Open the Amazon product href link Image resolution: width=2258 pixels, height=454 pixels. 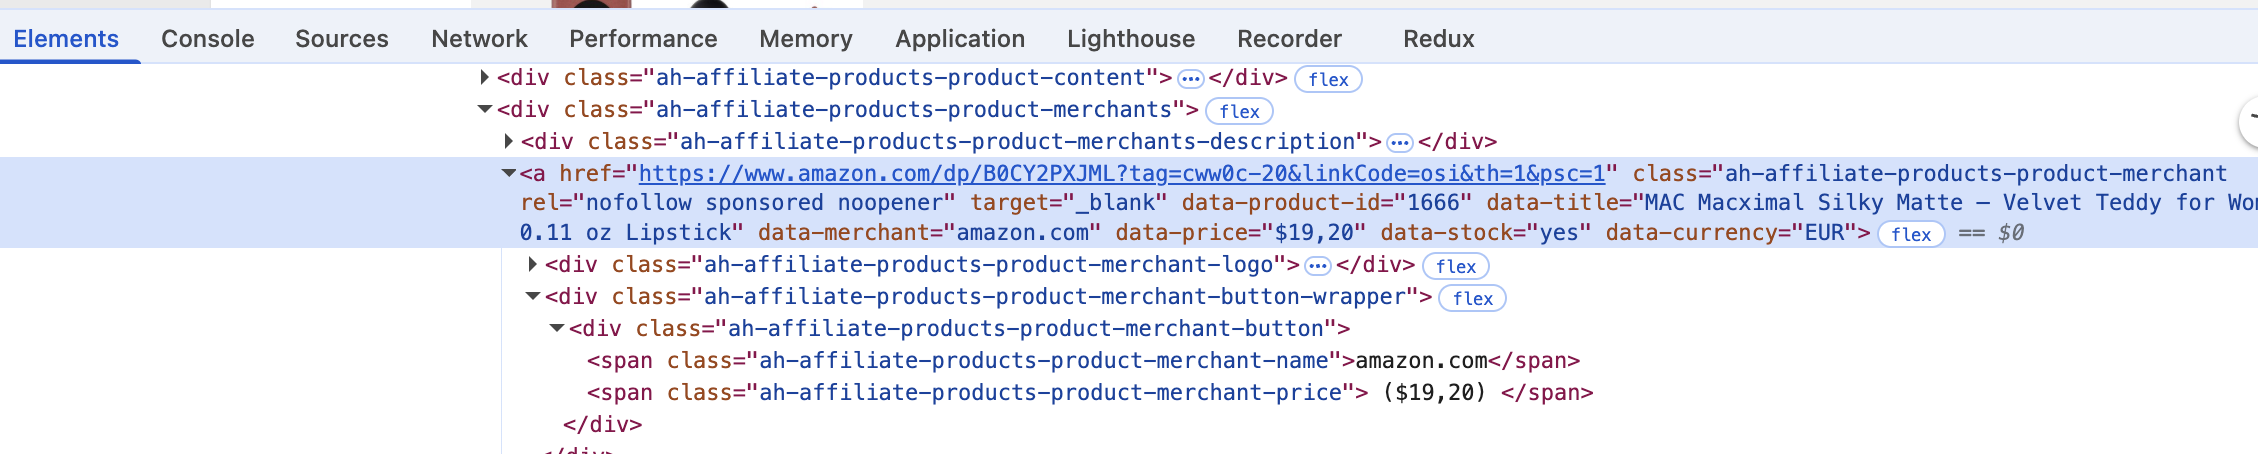[x=1121, y=174]
